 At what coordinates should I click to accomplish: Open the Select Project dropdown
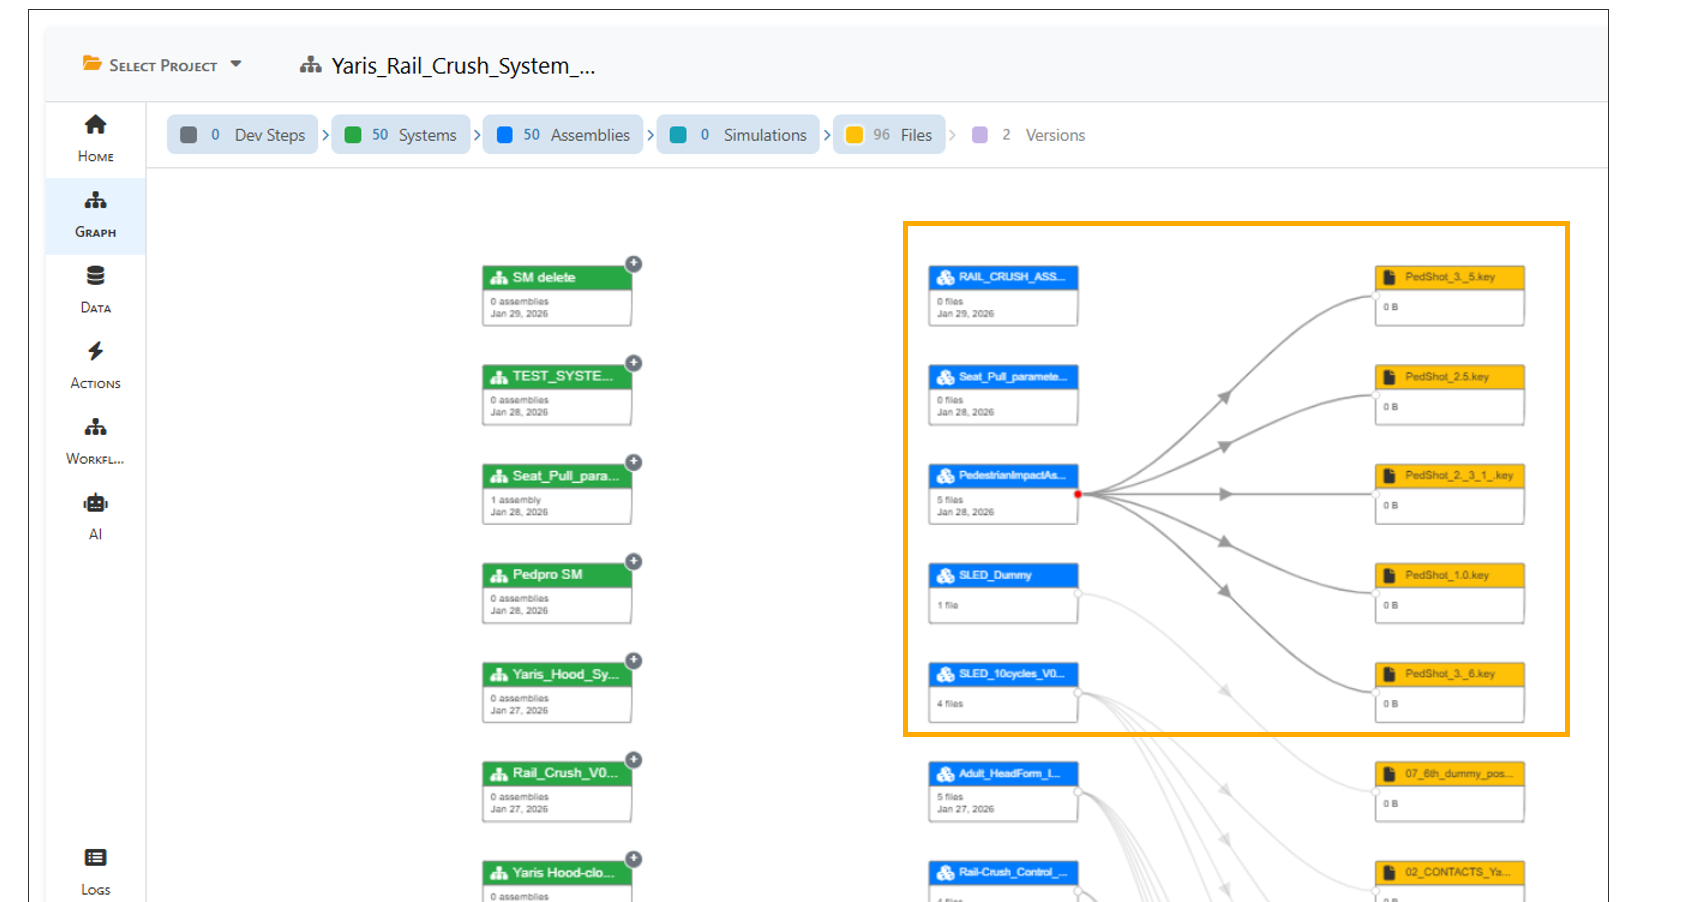click(x=162, y=65)
